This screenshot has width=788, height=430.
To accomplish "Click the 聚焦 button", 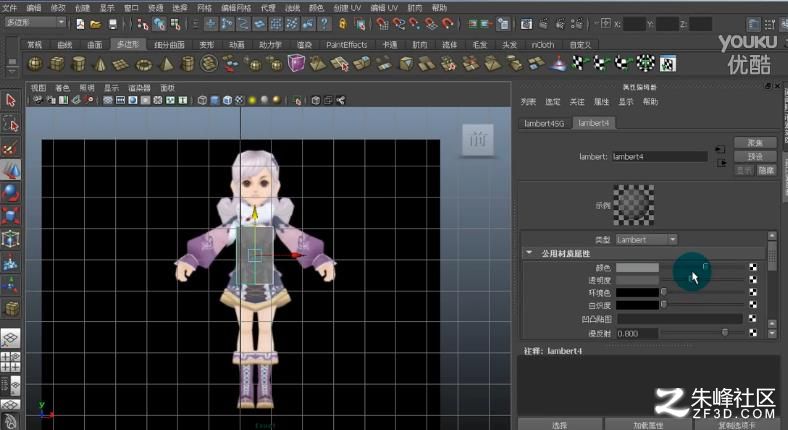I will click(755, 143).
